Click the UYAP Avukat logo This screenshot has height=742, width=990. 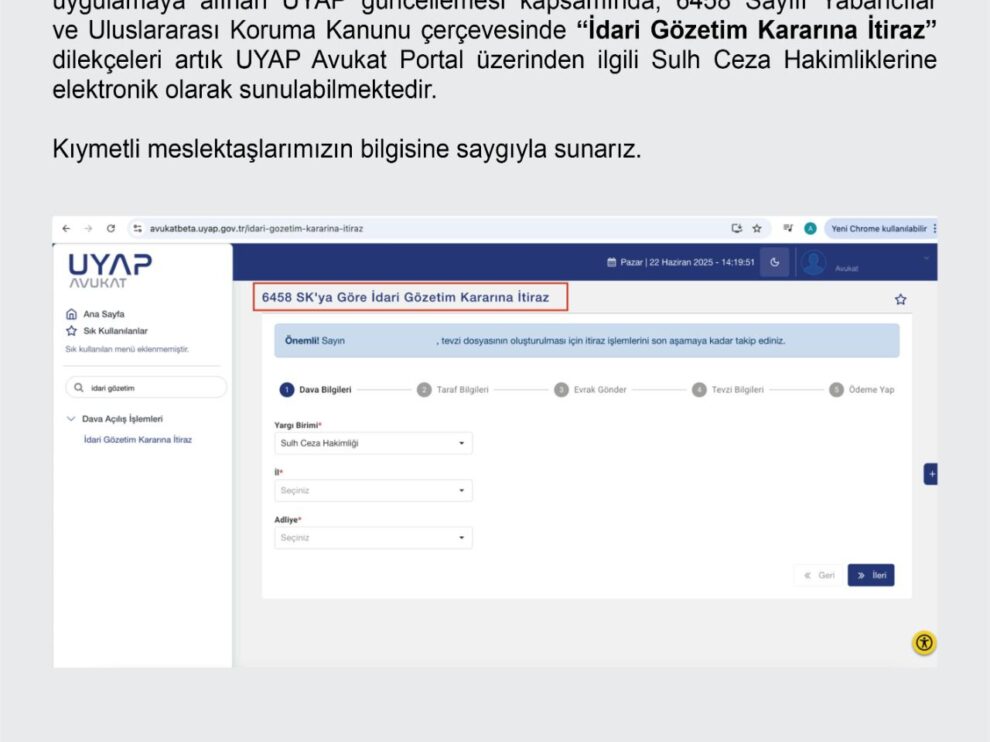110,269
